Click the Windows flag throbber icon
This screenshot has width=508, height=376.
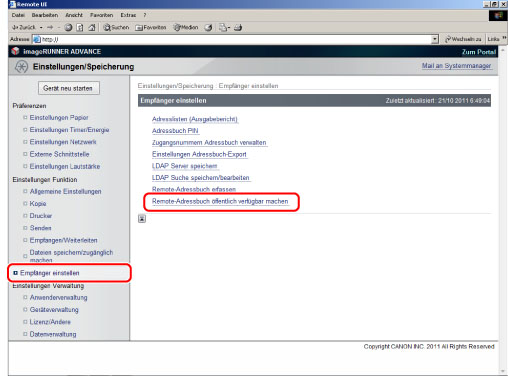coord(498,16)
